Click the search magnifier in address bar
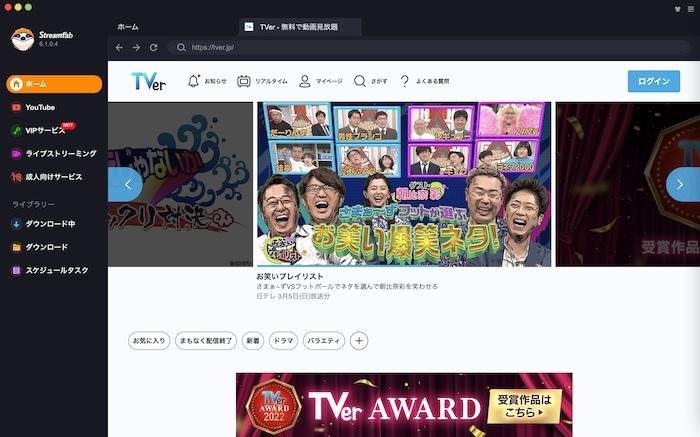The width and height of the screenshot is (700, 437). click(181, 47)
